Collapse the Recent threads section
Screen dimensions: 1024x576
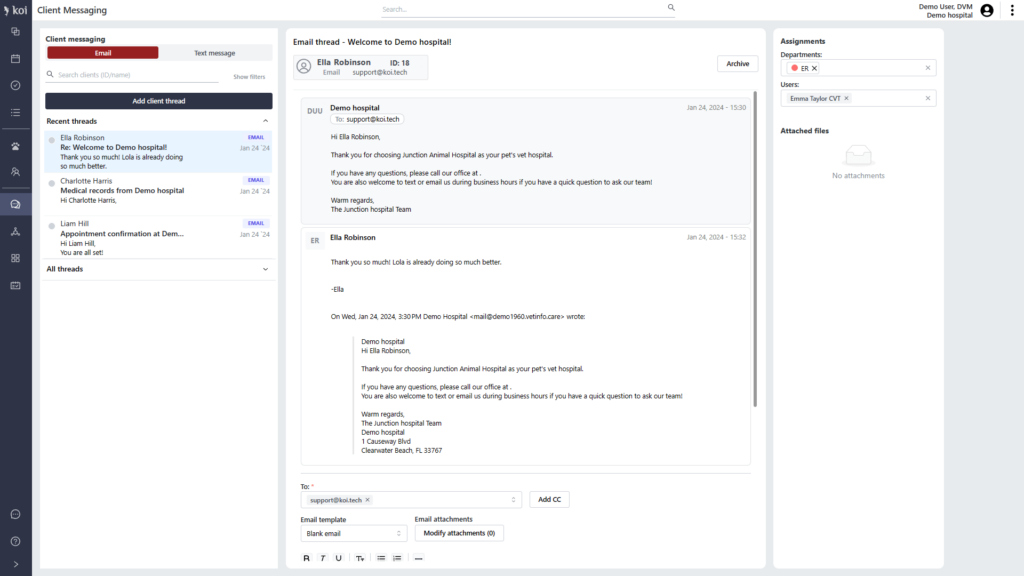point(265,120)
